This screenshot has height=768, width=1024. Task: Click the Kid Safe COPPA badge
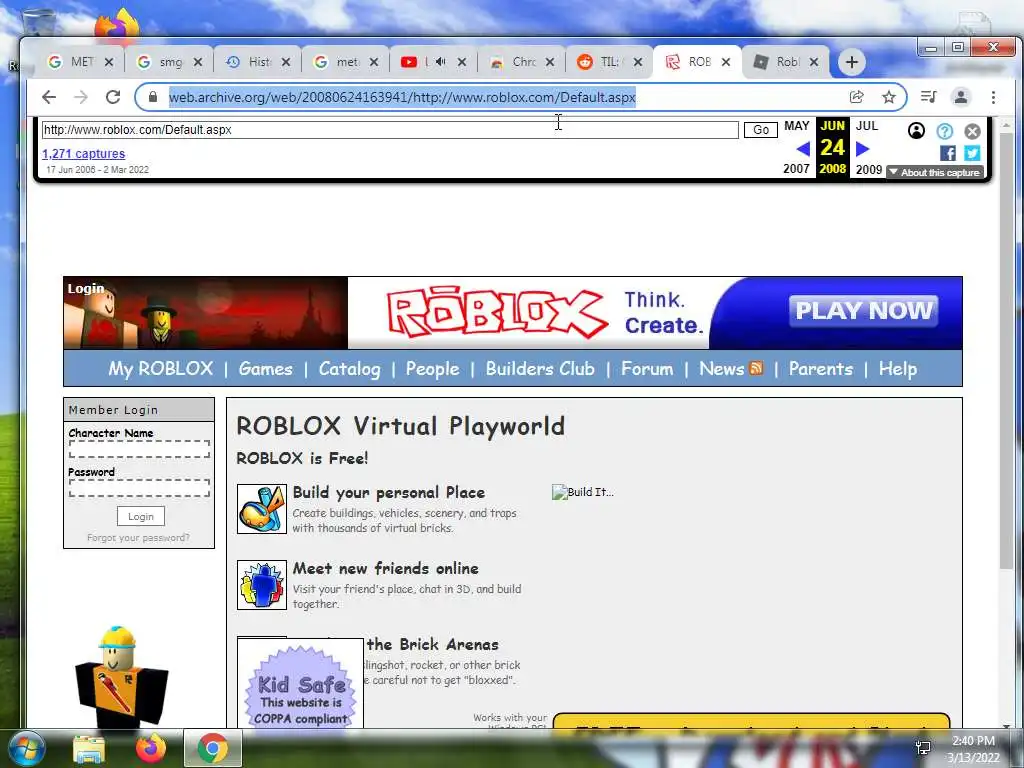click(300, 684)
